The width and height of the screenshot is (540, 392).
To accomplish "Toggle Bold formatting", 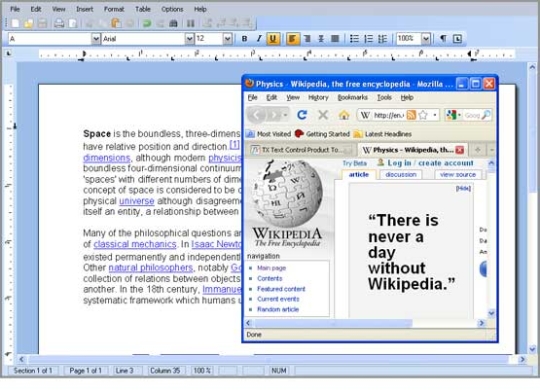I will point(245,39).
